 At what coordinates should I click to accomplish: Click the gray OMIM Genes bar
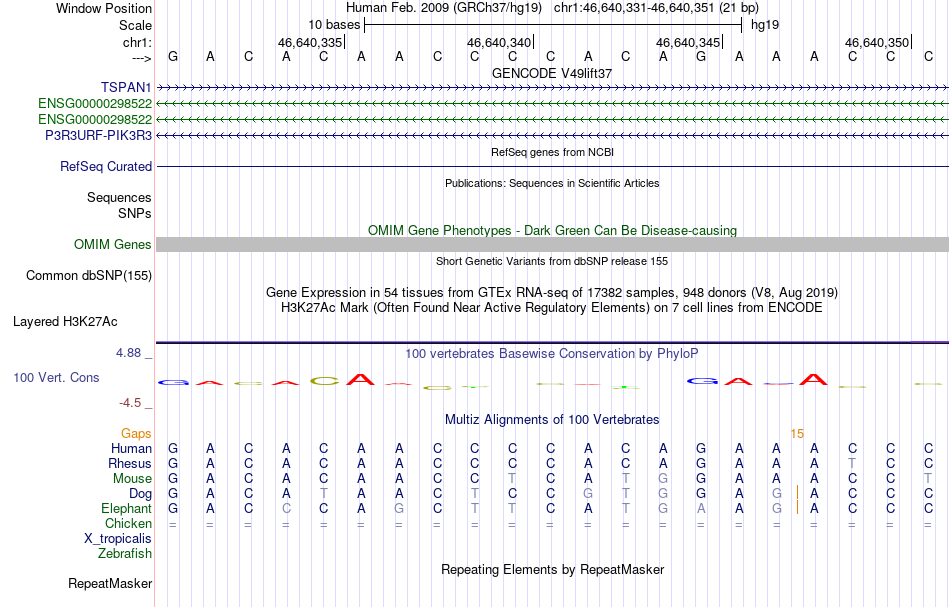point(553,244)
